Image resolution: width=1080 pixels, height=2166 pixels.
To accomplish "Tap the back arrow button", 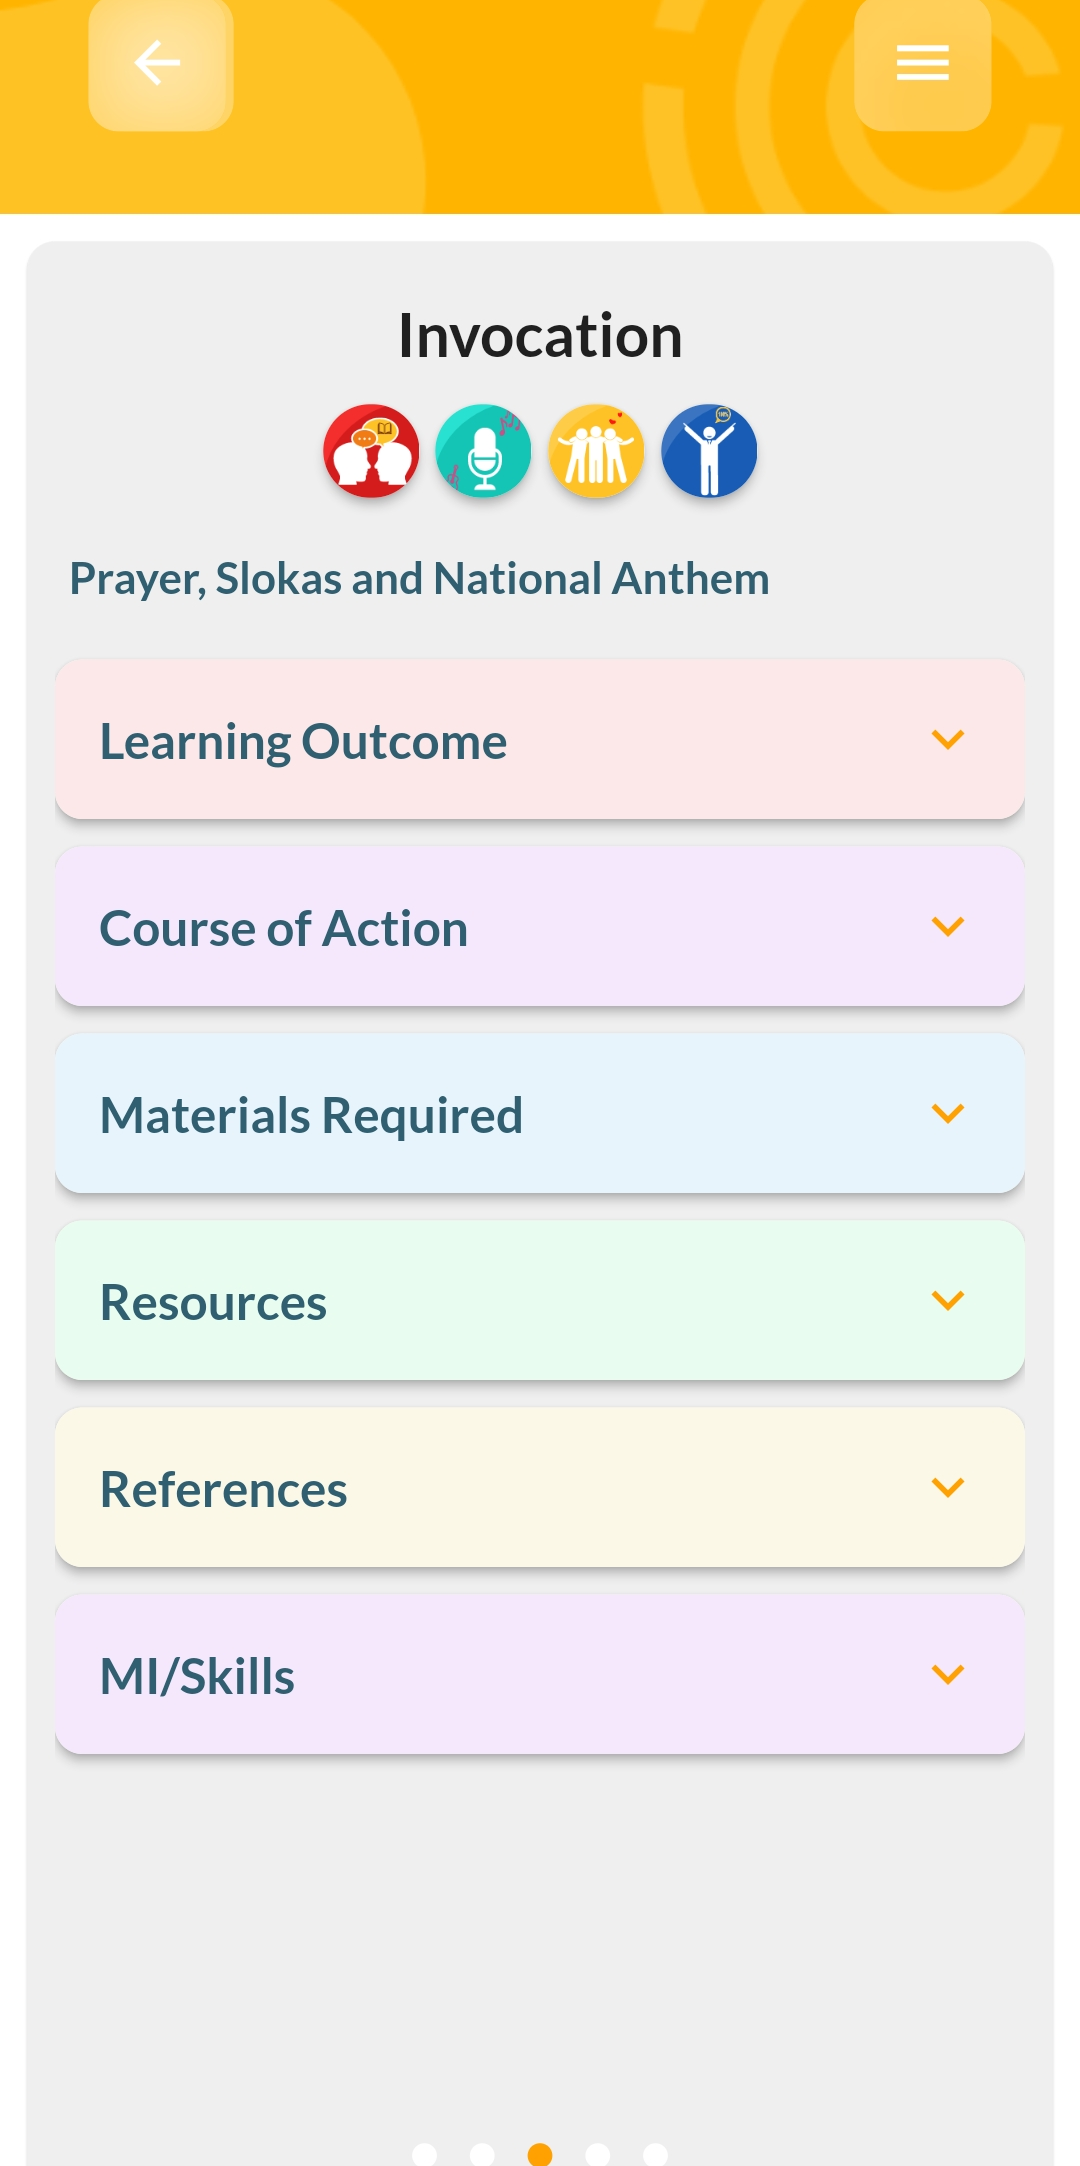I will 160,64.
